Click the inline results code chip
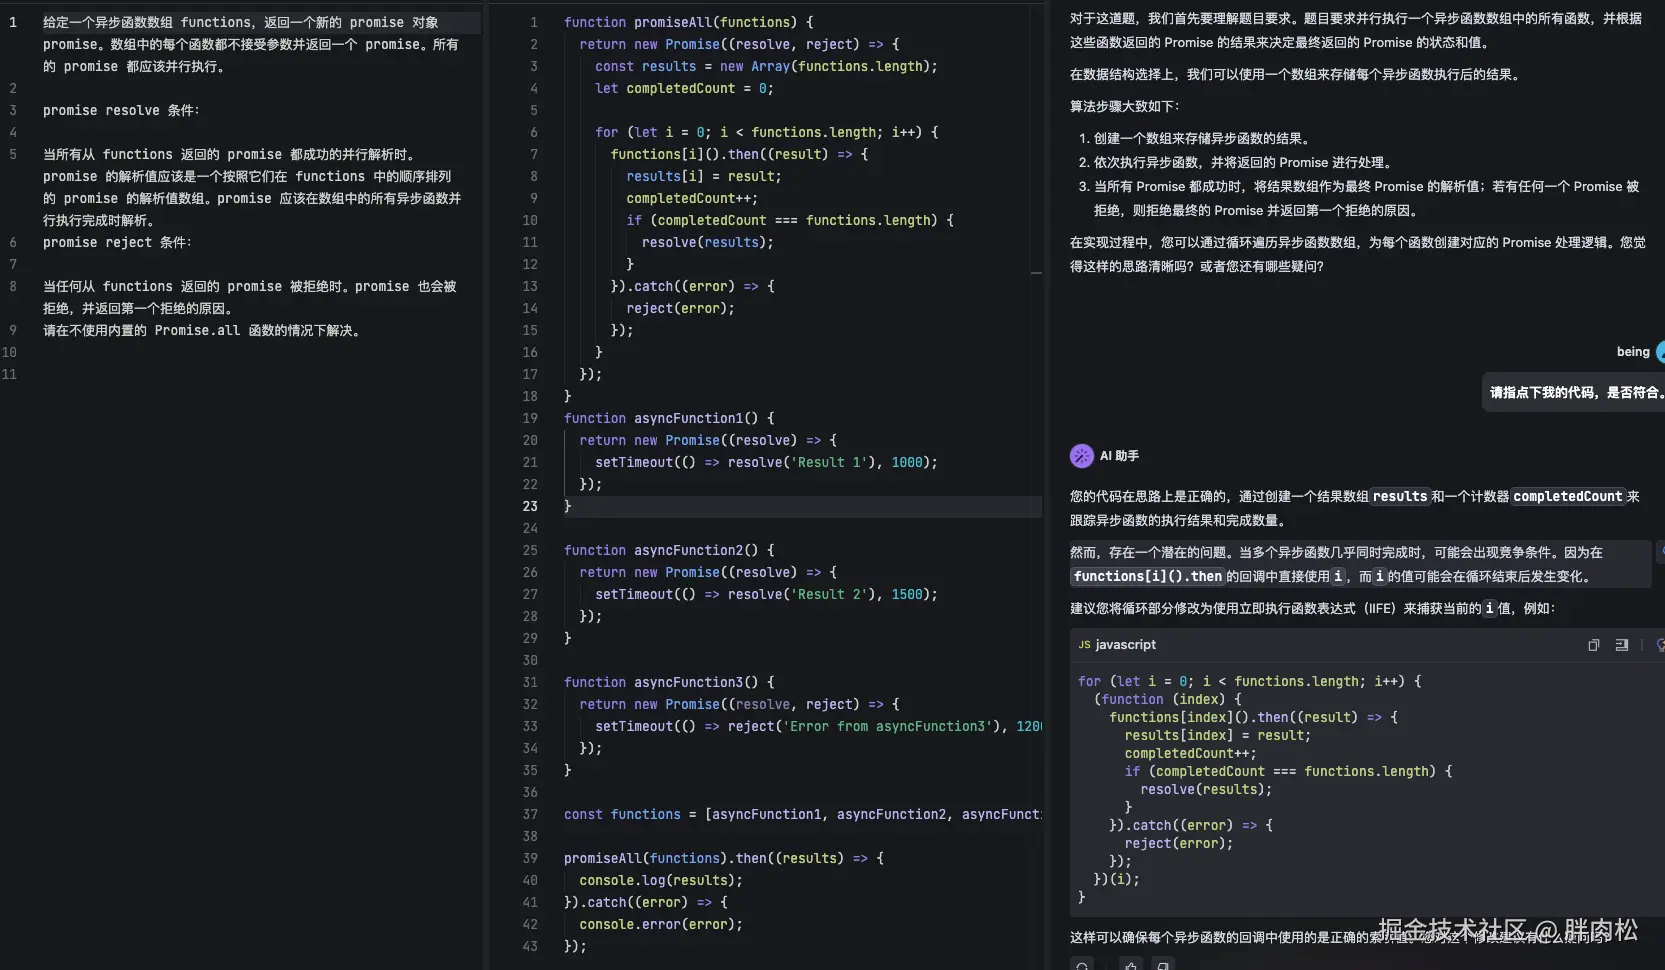 click(x=1399, y=497)
